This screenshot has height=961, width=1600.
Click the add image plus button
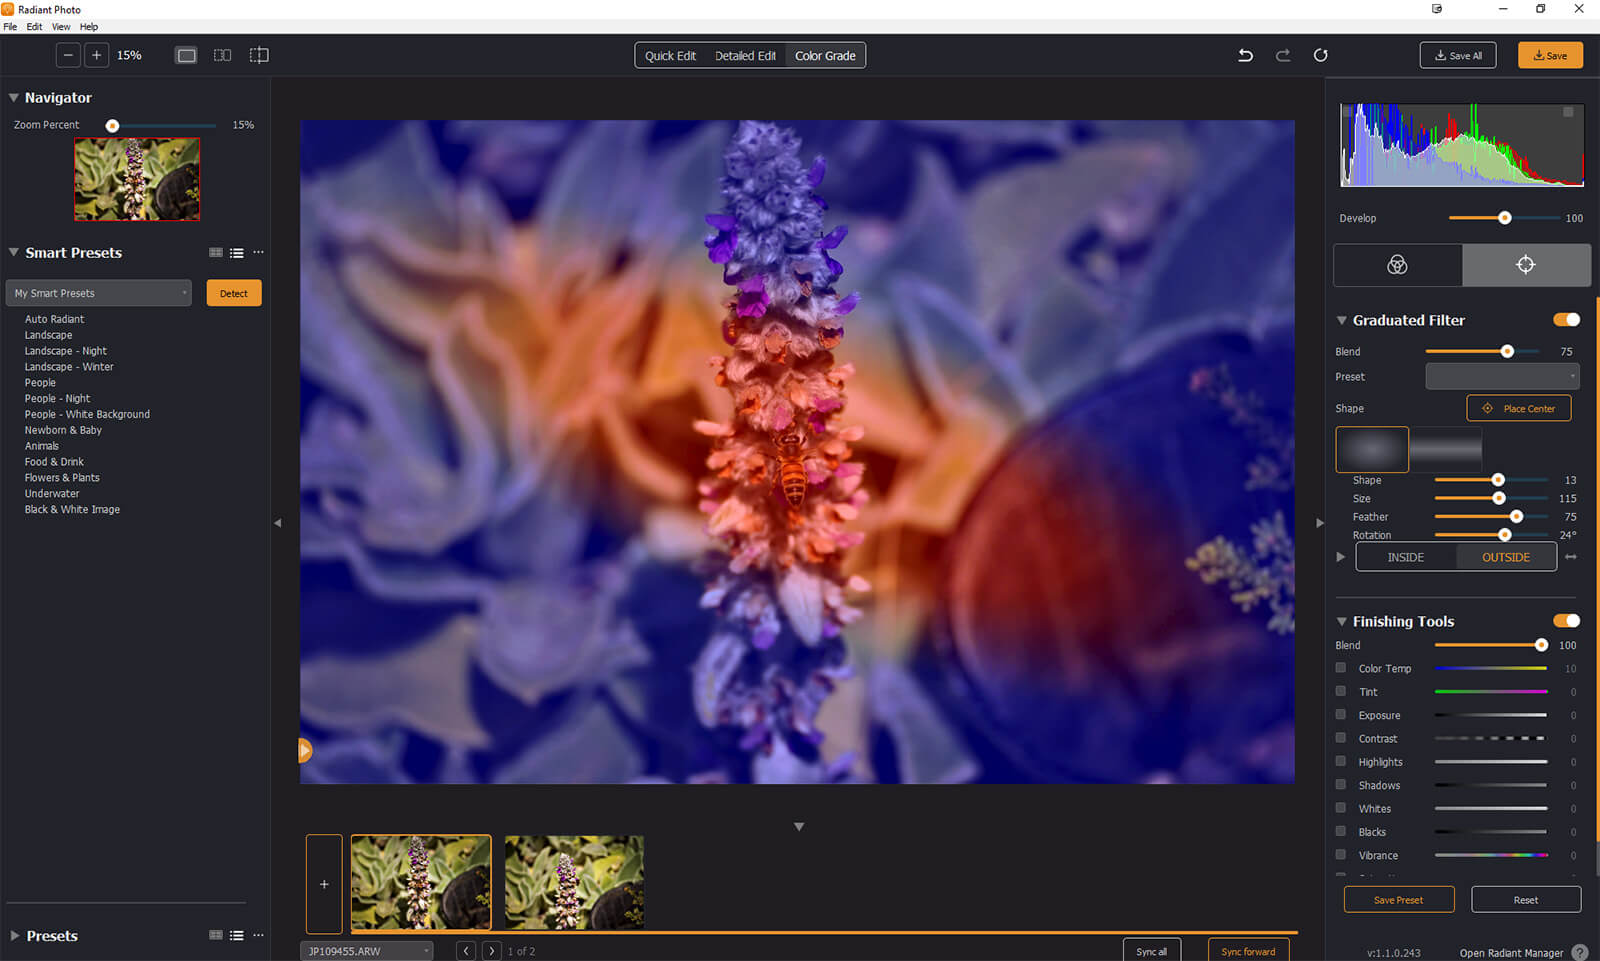pyautogui.click(x=324, y=884)
